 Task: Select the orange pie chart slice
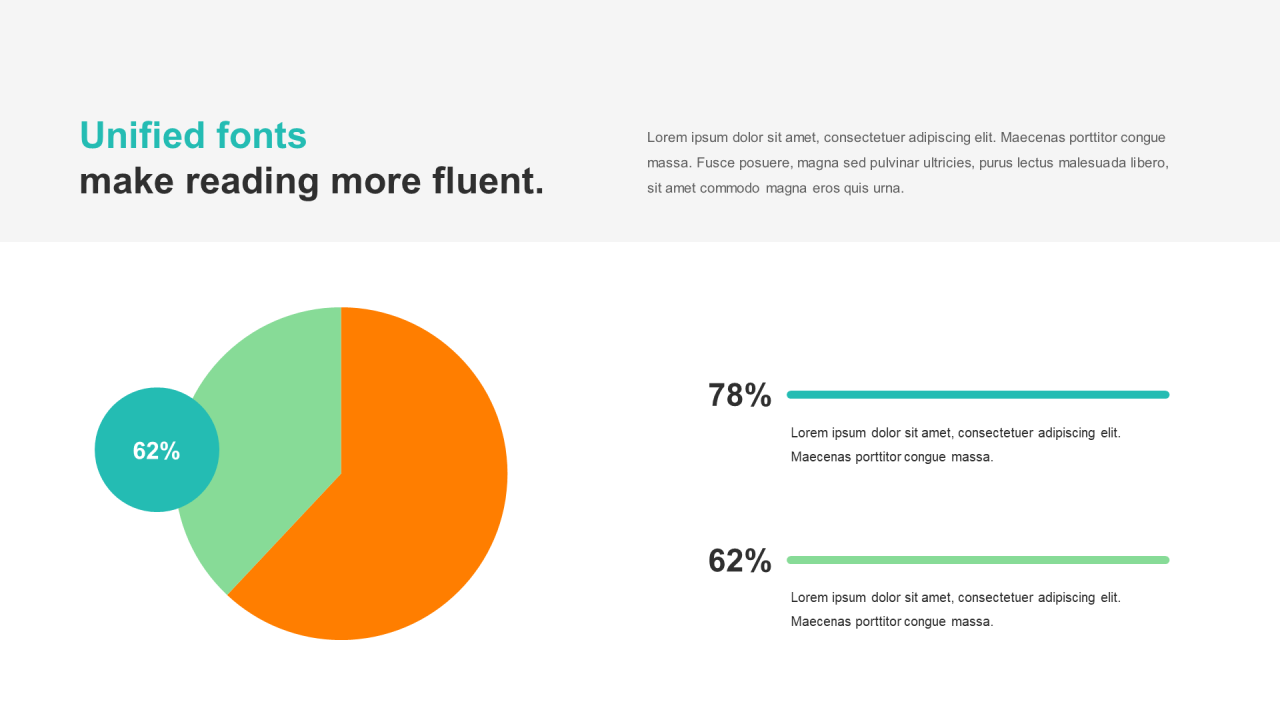(400, 490)
